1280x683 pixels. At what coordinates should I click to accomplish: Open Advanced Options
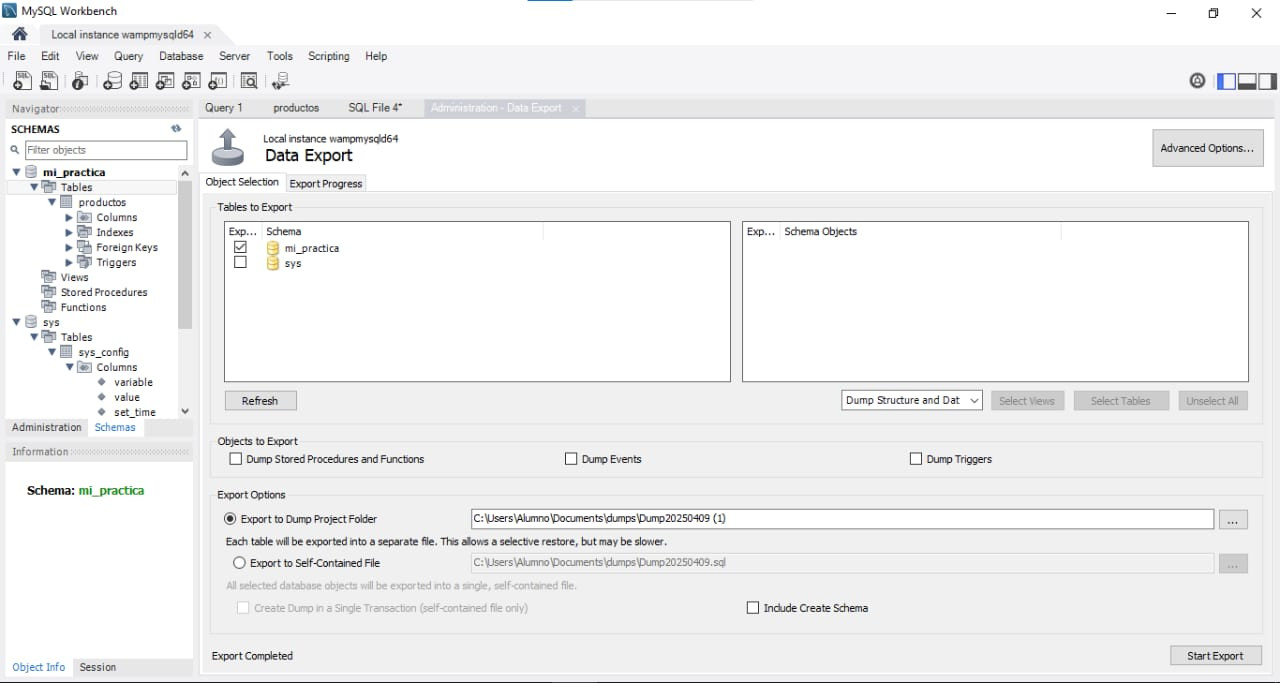click(1207, 148)
